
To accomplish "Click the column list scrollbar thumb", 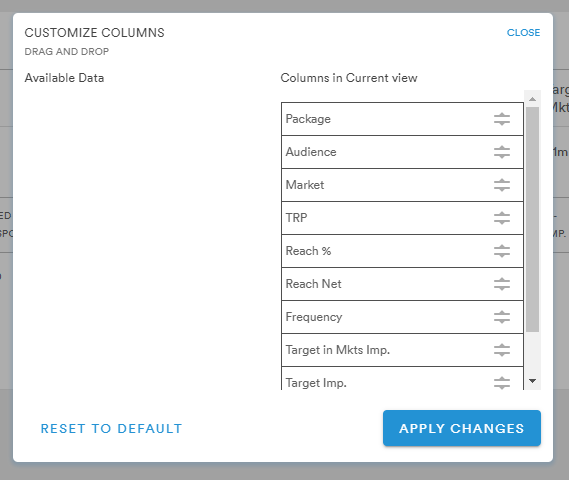I will click(532, 219).
